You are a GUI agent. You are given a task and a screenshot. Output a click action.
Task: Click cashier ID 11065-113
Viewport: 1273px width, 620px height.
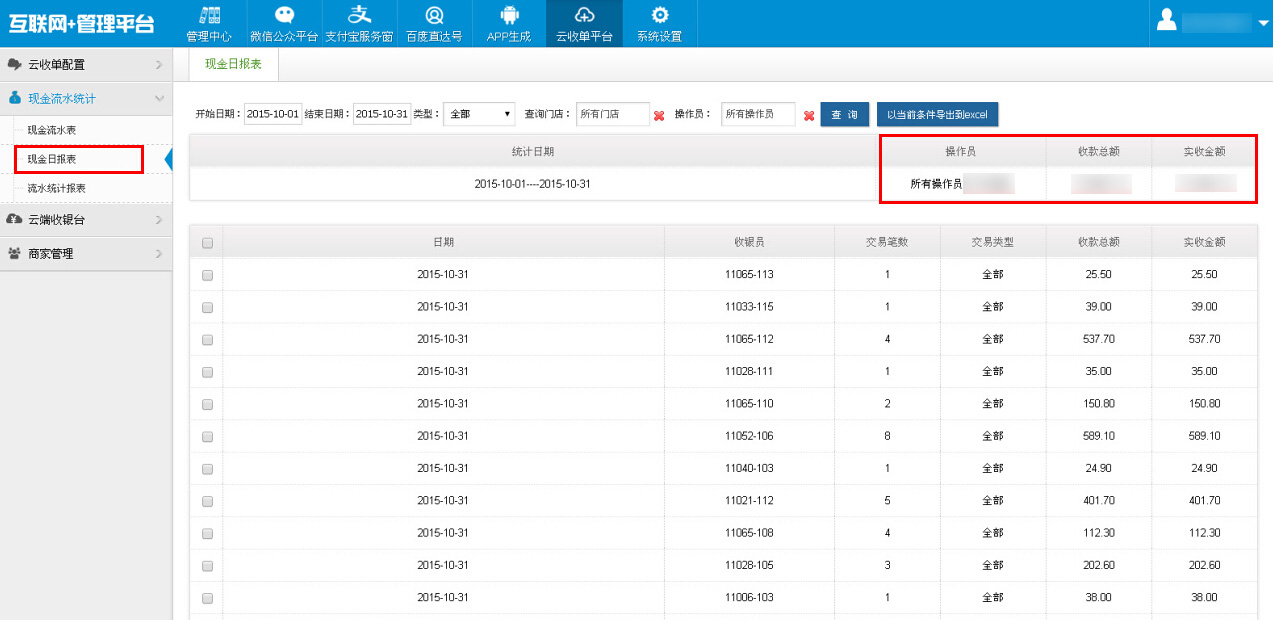point(749,274)
